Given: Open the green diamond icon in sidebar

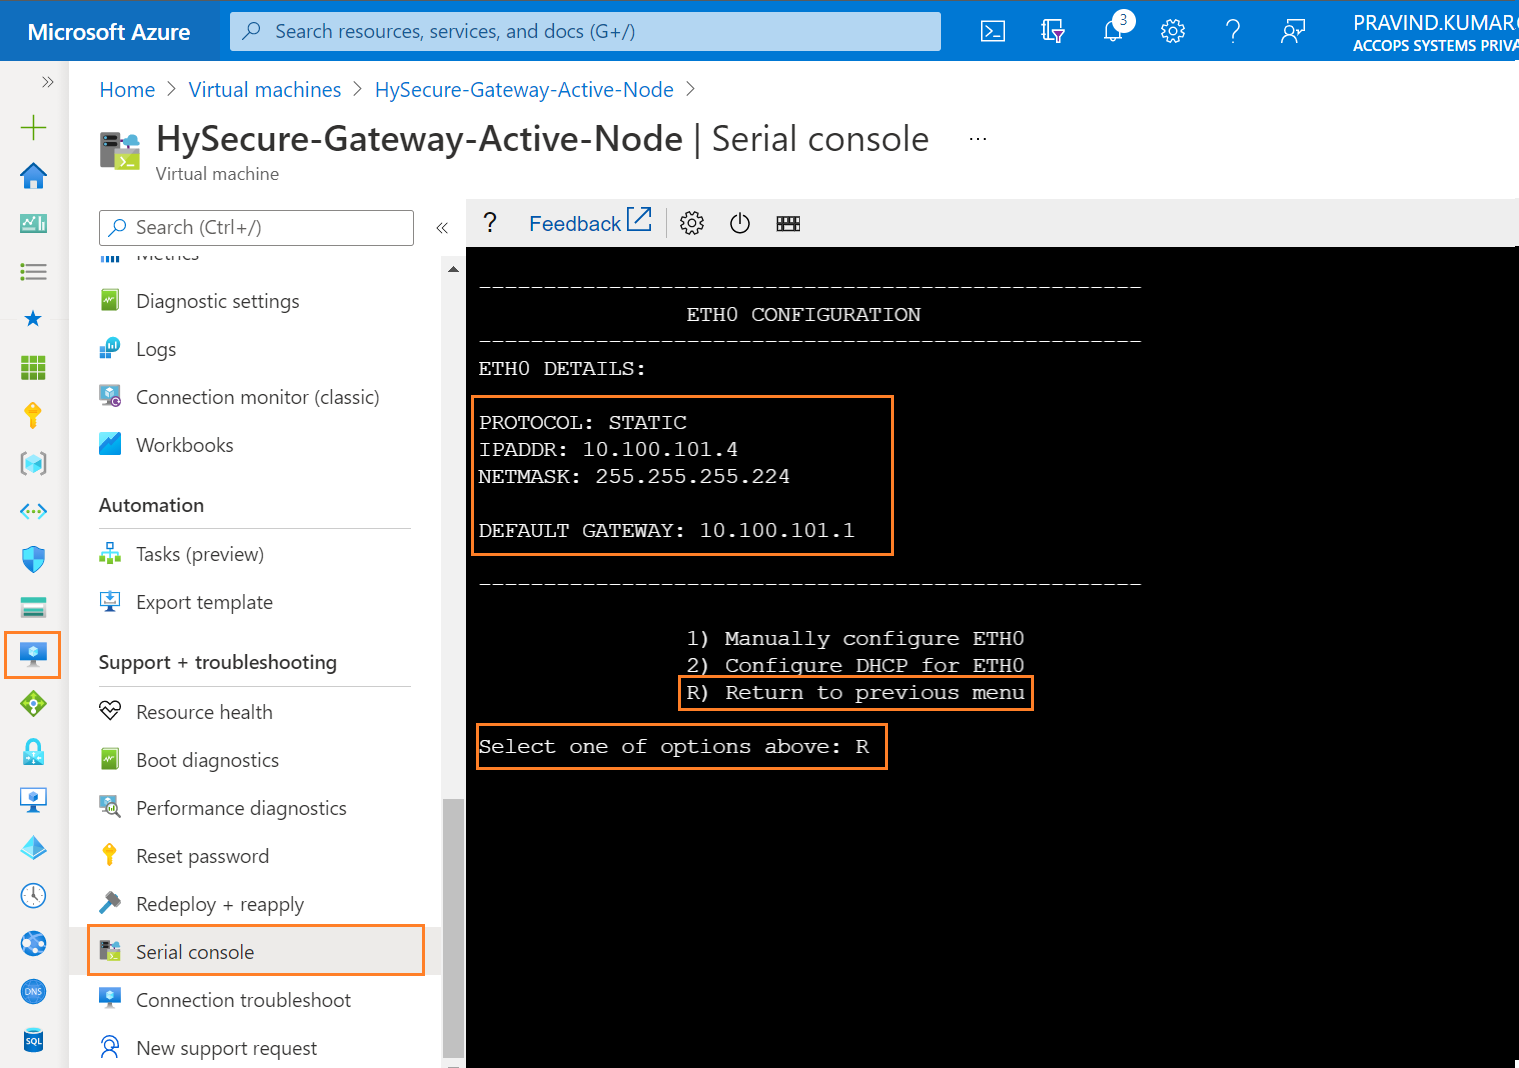Looking at the screenshot, I should [33, 704].
